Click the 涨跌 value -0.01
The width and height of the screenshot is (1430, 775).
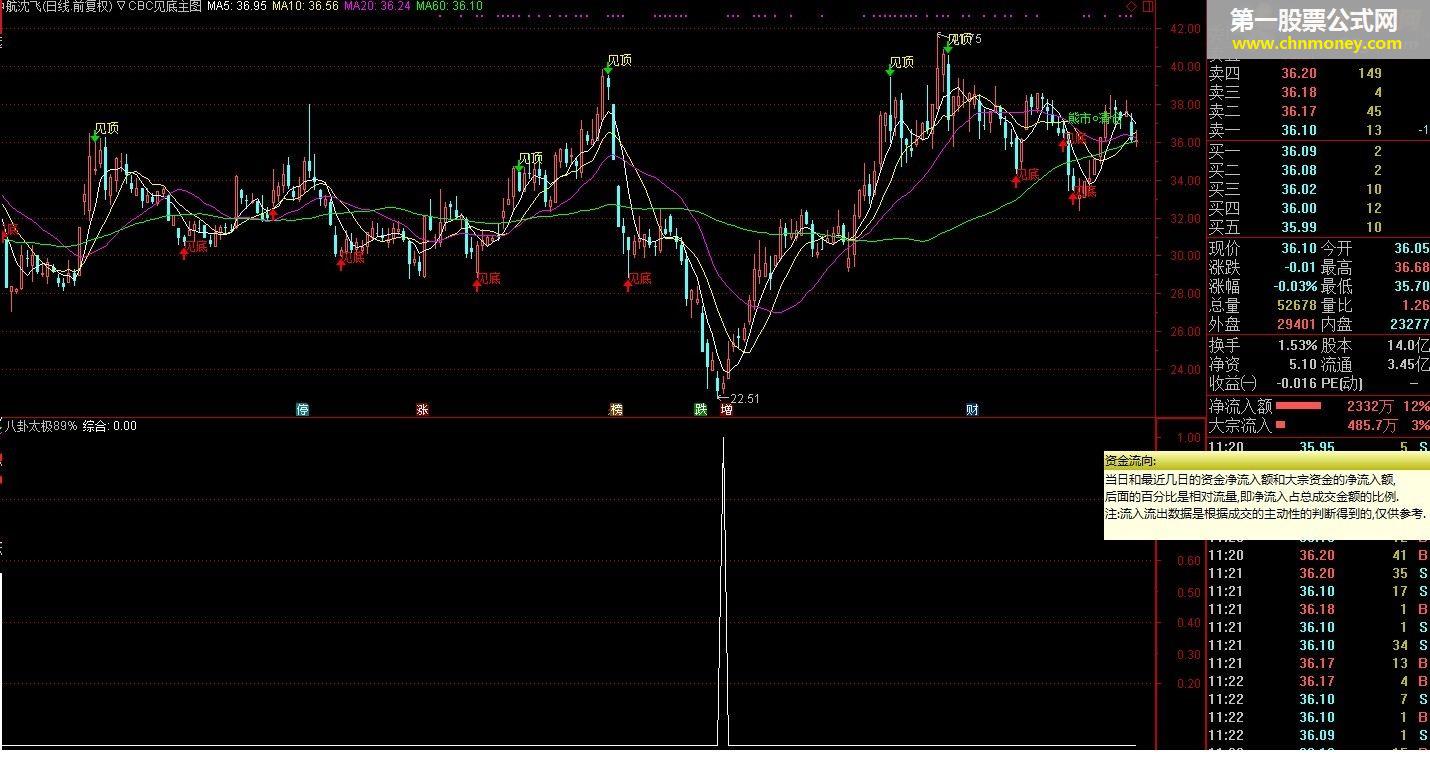point(1299,267)
